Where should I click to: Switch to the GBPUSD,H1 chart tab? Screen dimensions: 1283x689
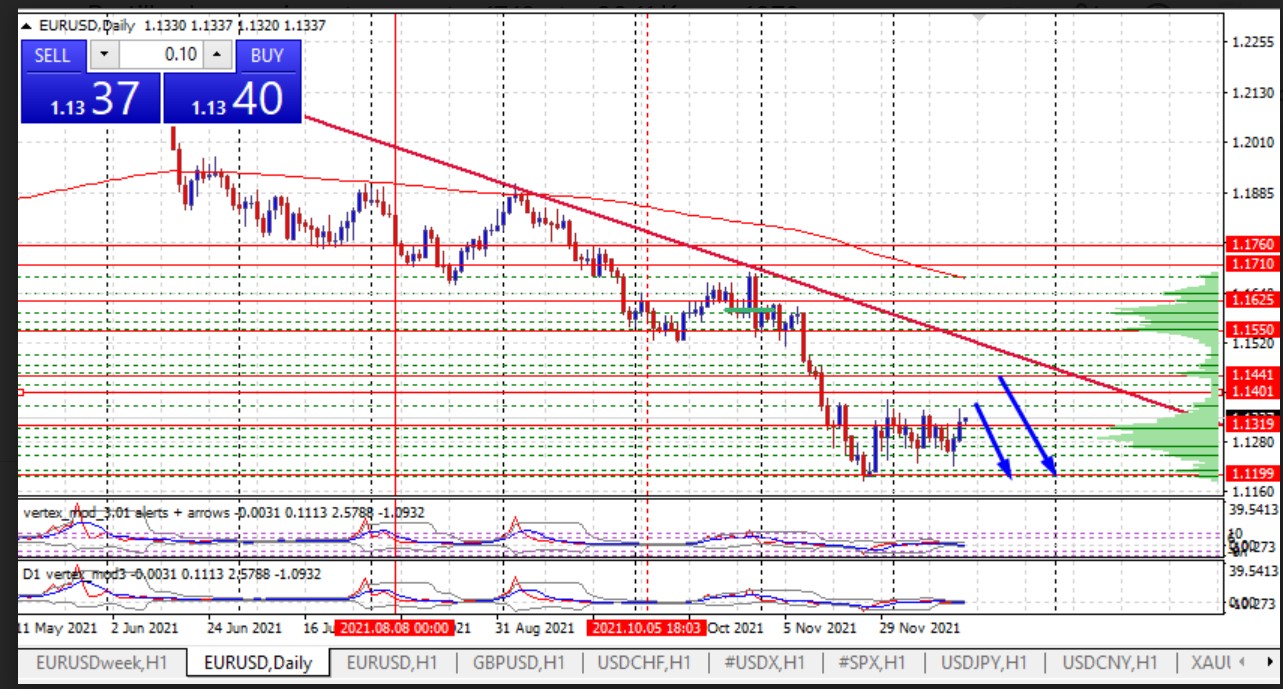click(x=517, y=662)
